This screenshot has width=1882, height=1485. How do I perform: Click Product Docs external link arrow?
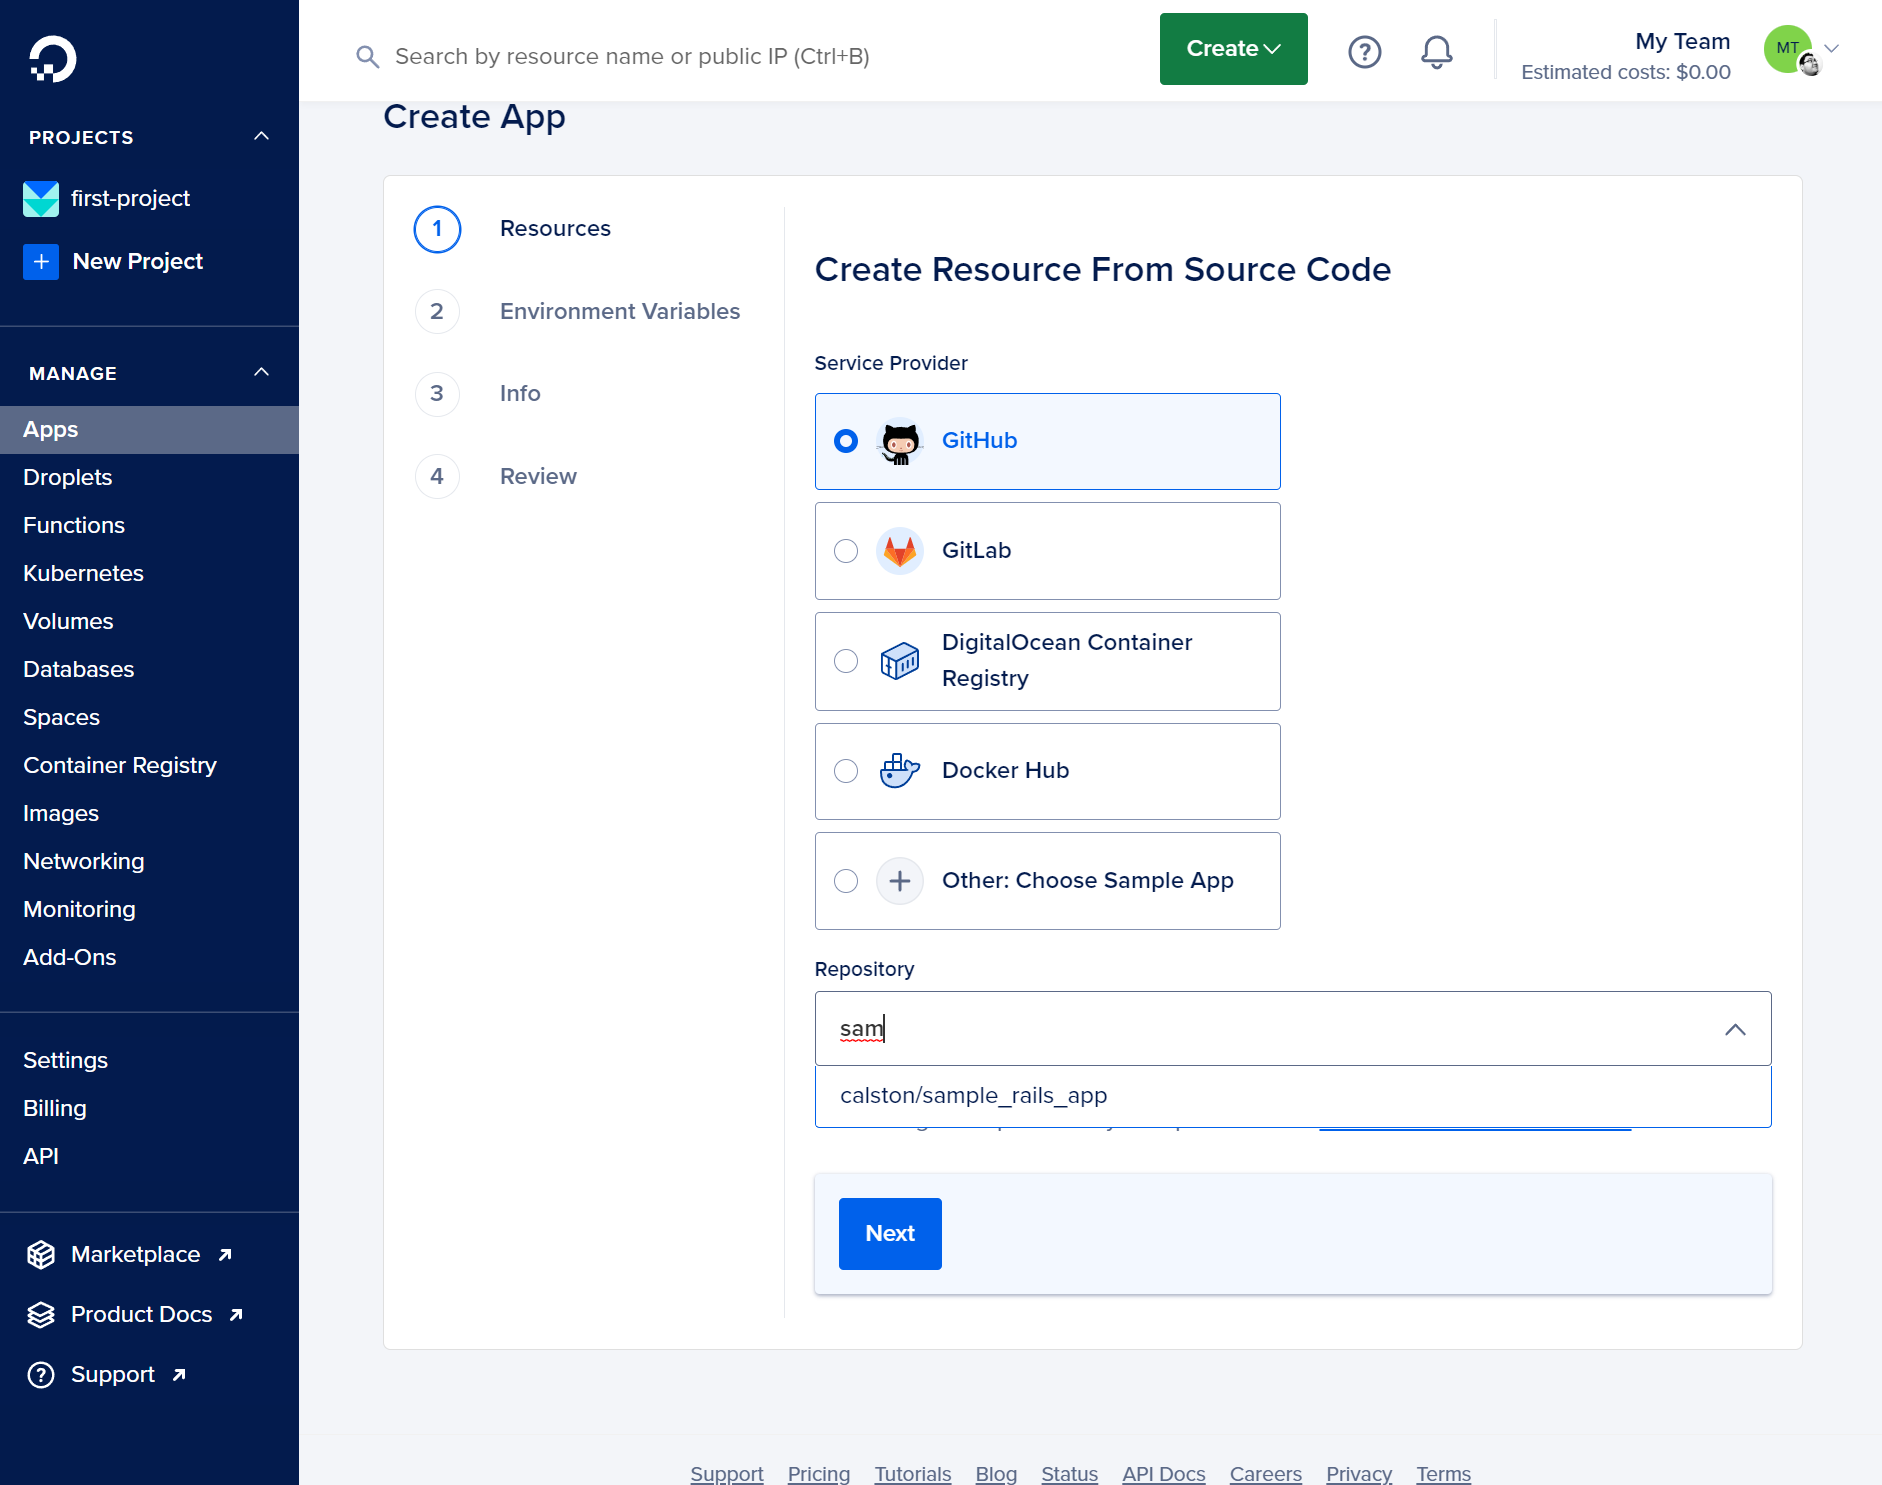click(236, 1315)
